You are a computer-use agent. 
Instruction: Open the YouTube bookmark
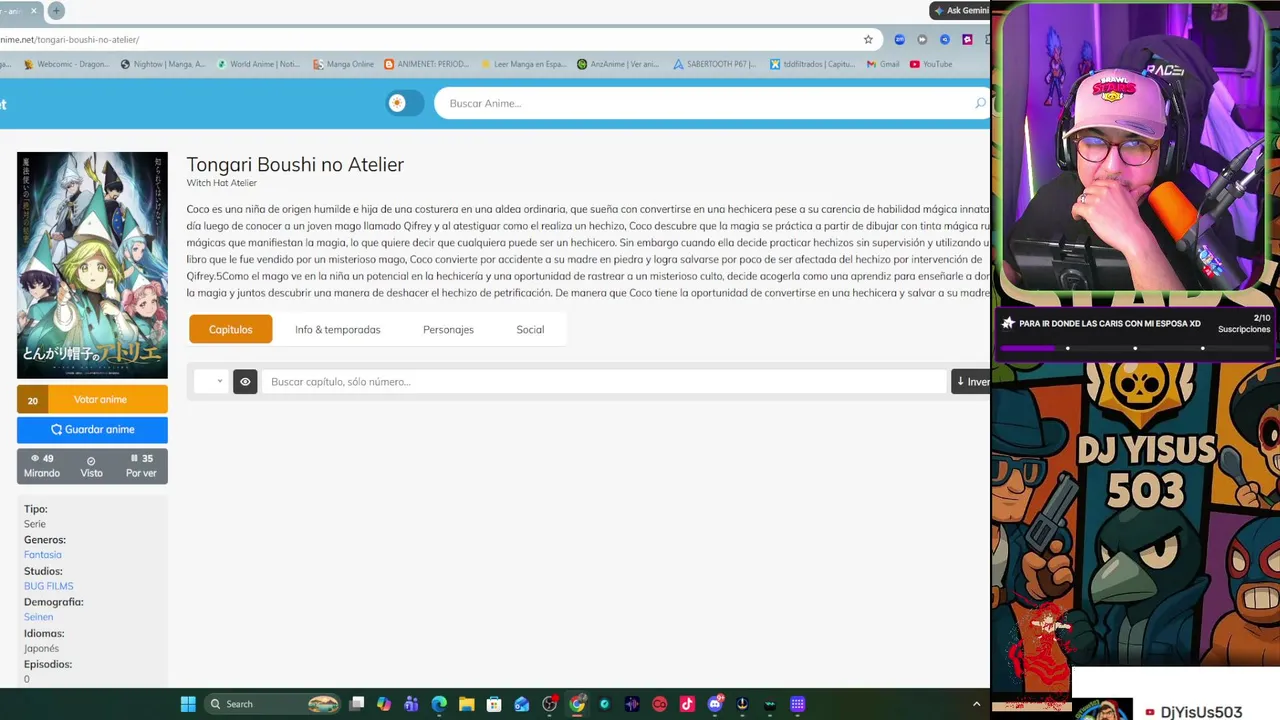[931, 64]
